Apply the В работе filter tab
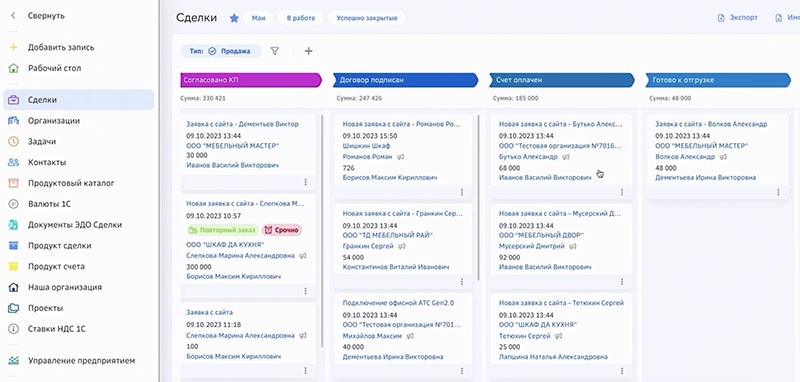 pyautogui.click(x=301, y=18)
